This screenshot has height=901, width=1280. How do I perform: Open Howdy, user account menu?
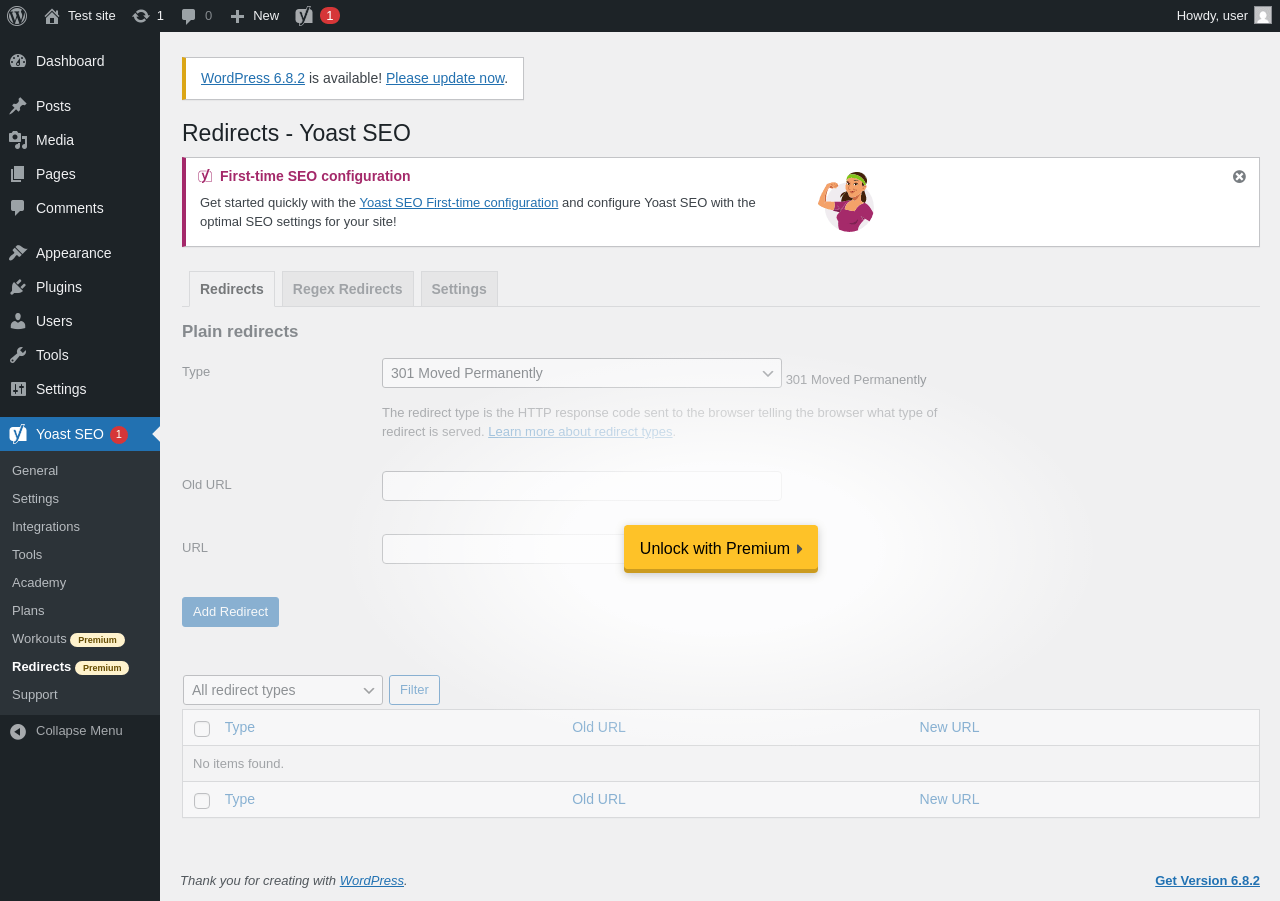pos(1224,16)
